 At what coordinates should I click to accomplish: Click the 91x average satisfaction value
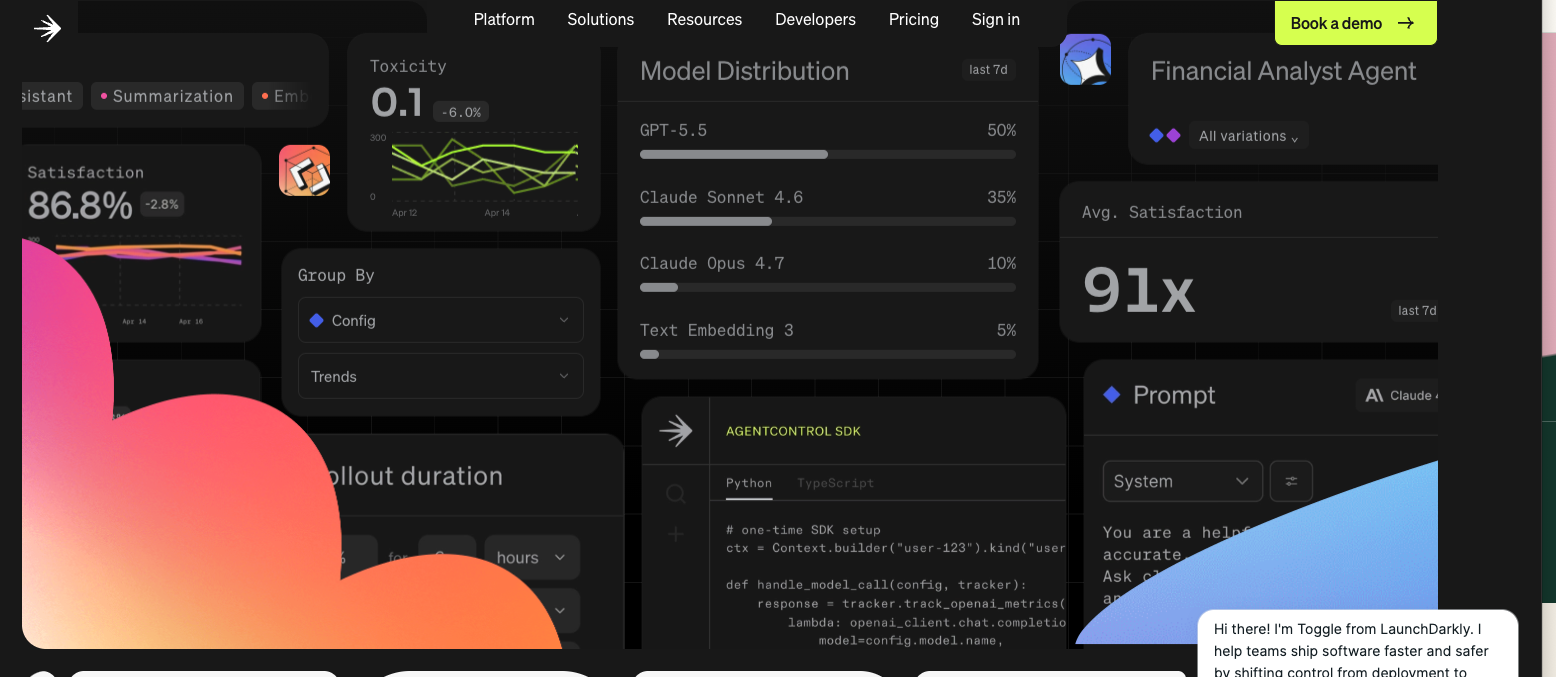point(1139,291)
